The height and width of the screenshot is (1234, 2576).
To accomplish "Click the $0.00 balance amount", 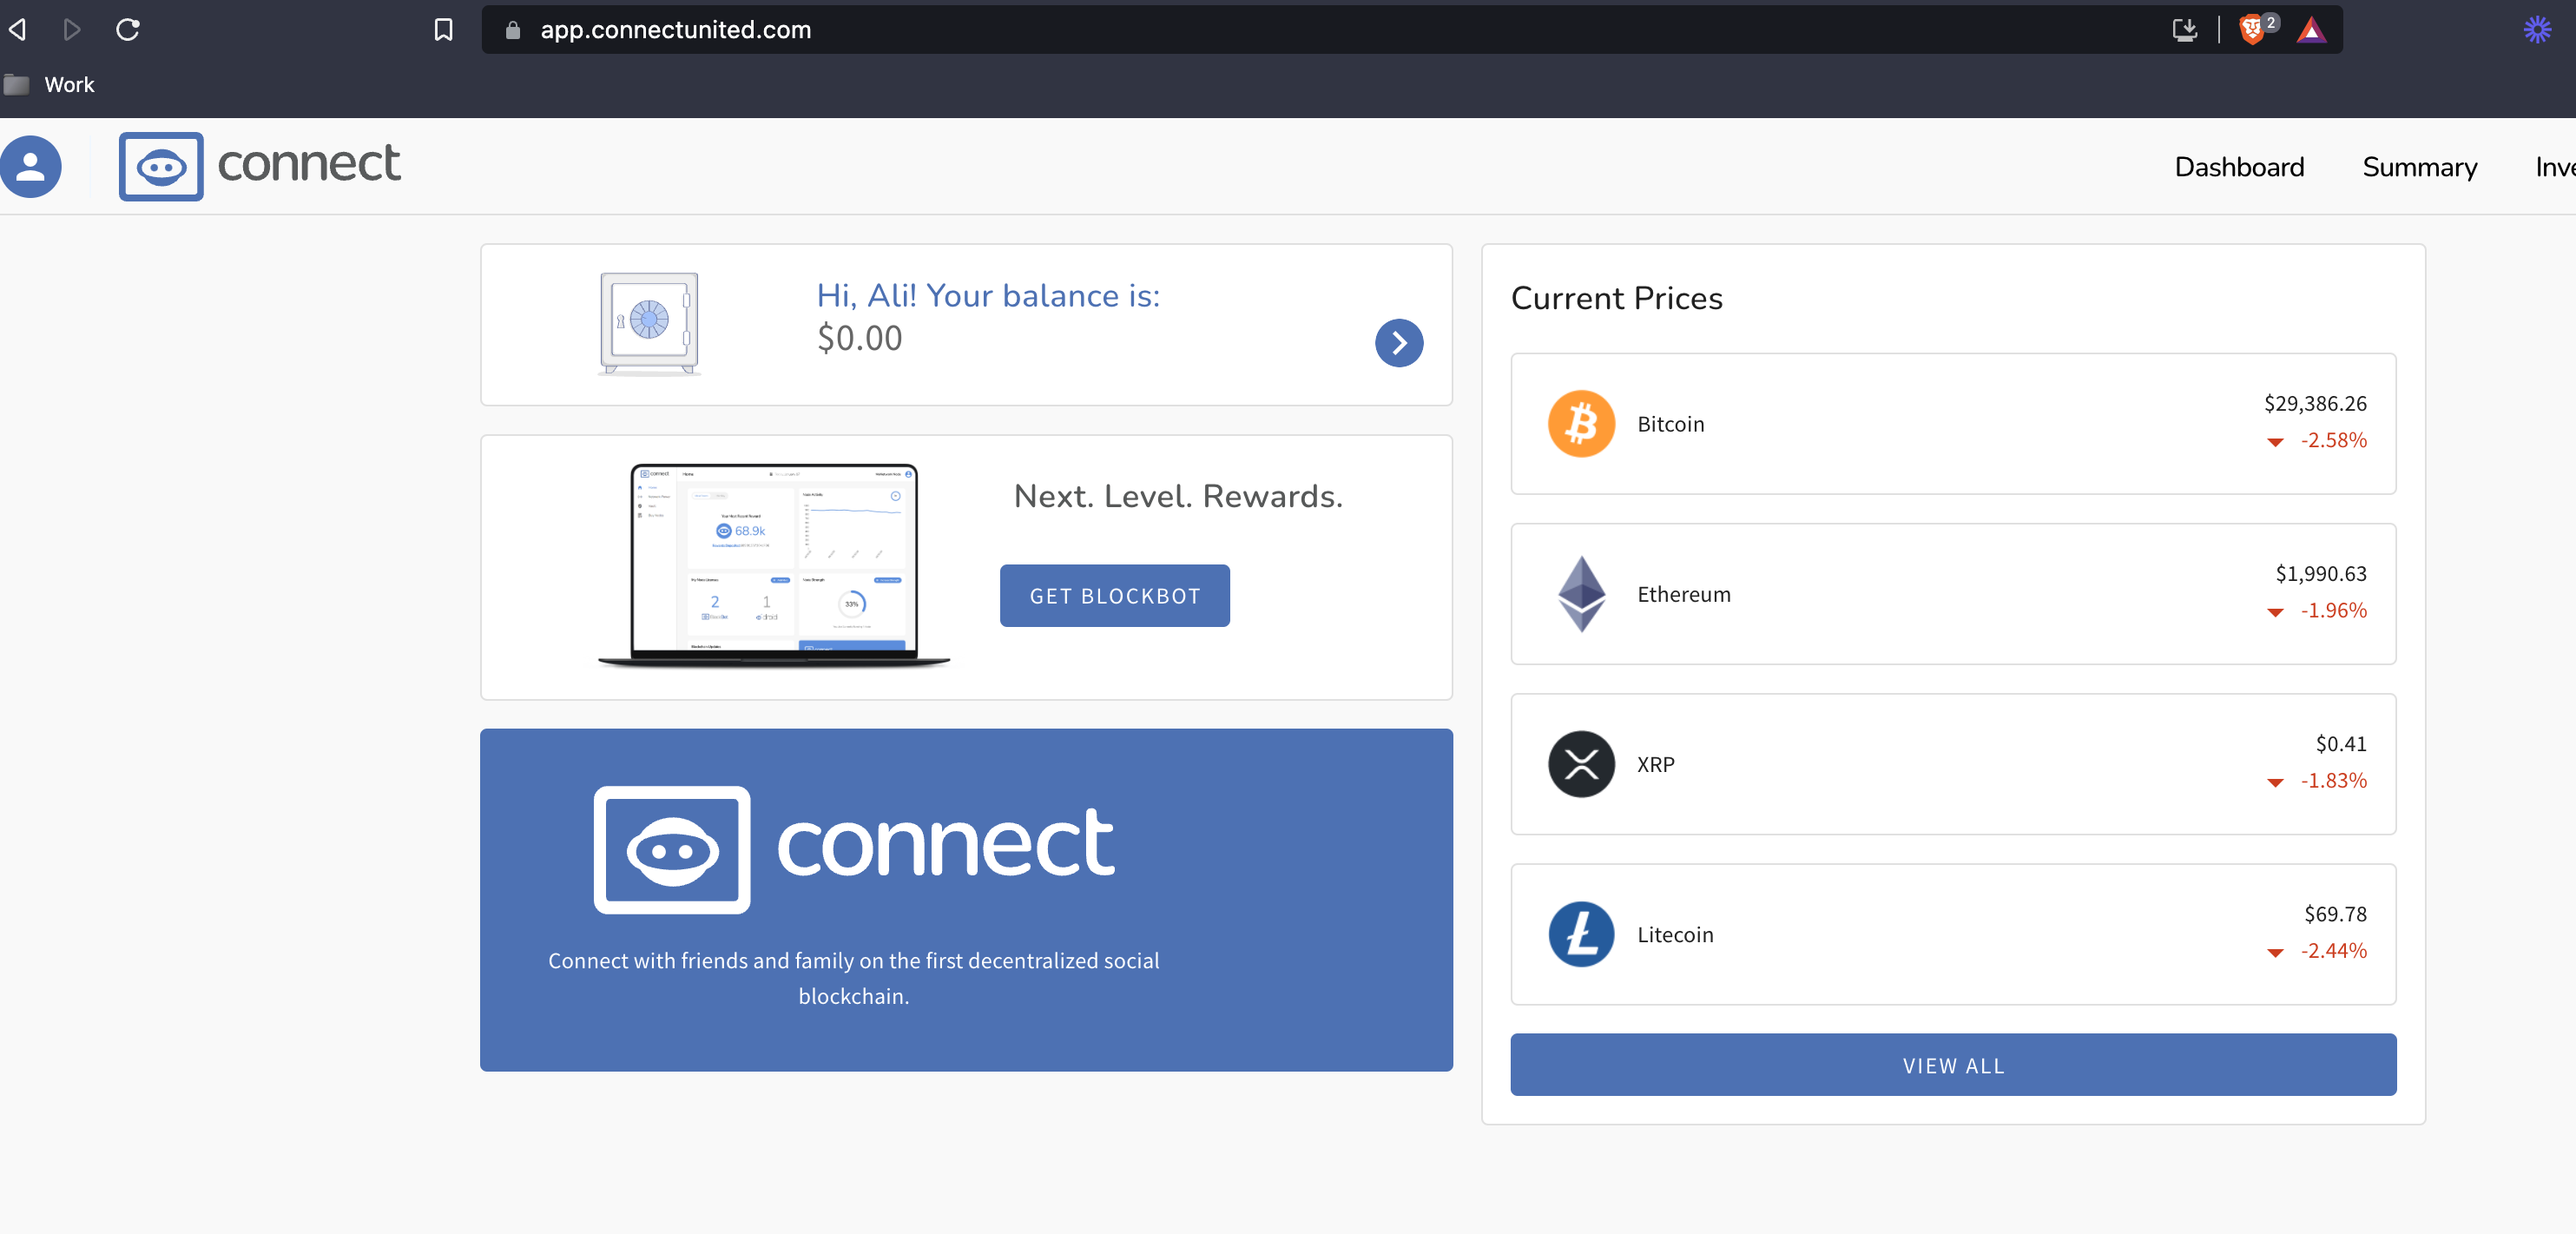I will pos(860,338).
